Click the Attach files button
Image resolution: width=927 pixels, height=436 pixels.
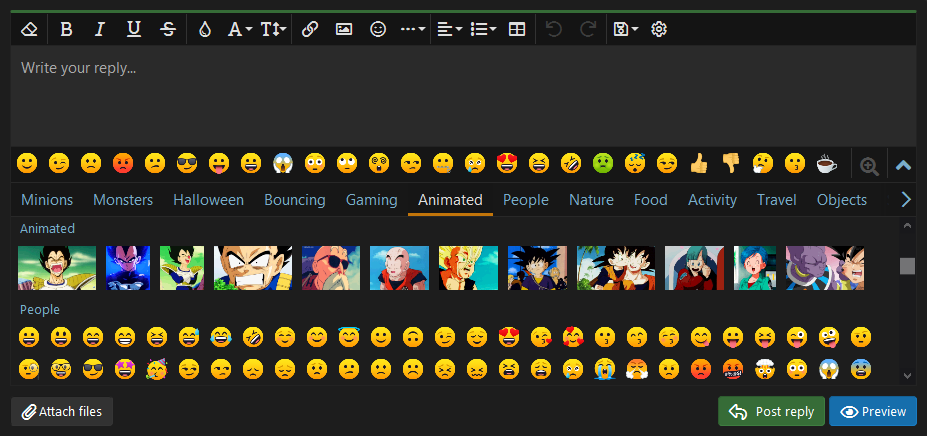coord(63,411)
